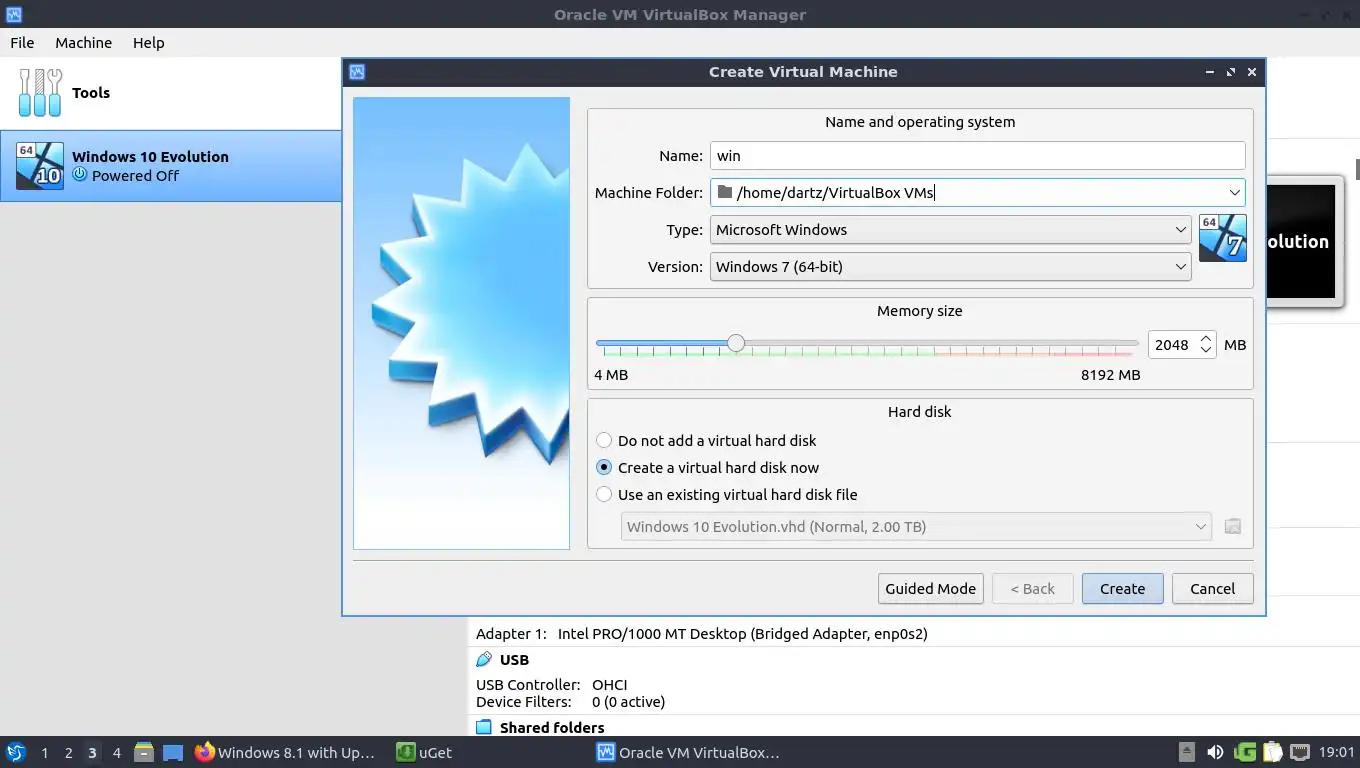Click the Shared folders header label

click(x=552, y=728)
